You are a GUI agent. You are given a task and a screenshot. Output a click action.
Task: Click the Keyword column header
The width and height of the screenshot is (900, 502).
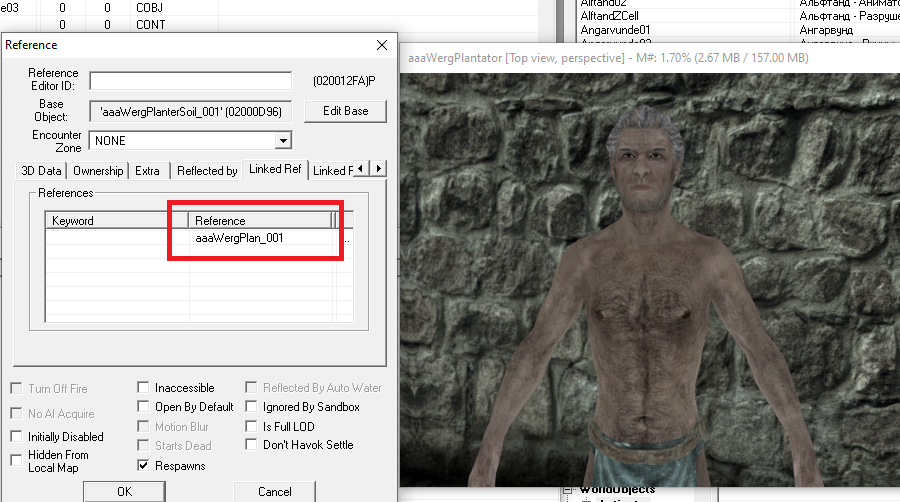(x=117, y=220)
